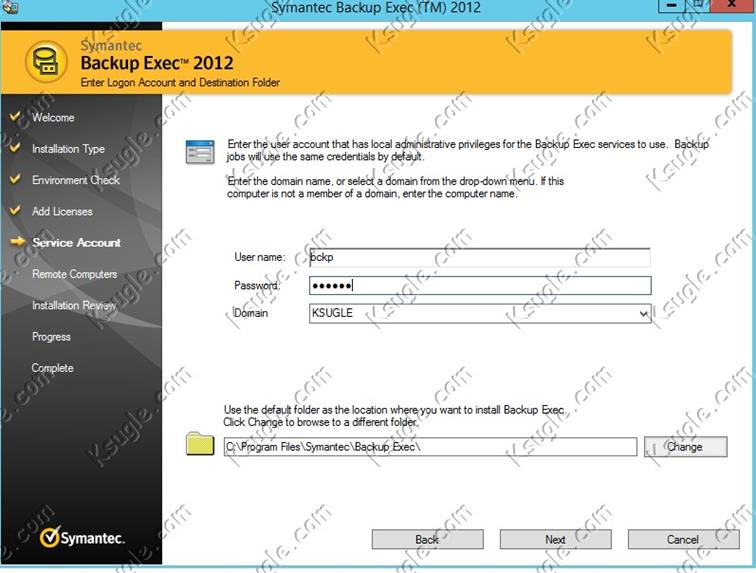Click the 'Backup Exec 2012' banner title
756x573 pixels.
click(157, 63)
